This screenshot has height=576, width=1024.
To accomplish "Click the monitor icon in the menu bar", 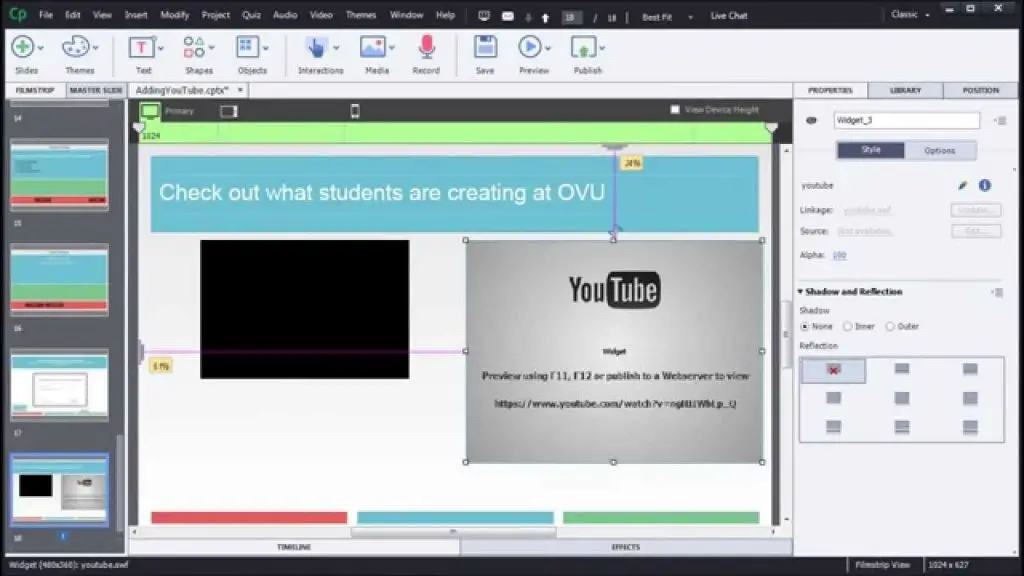I will 484,16.
